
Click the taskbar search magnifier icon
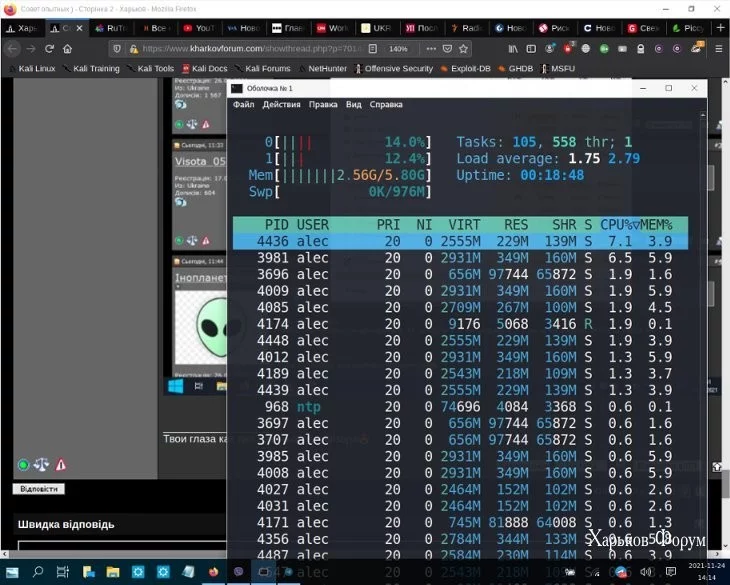pos(38,571)
